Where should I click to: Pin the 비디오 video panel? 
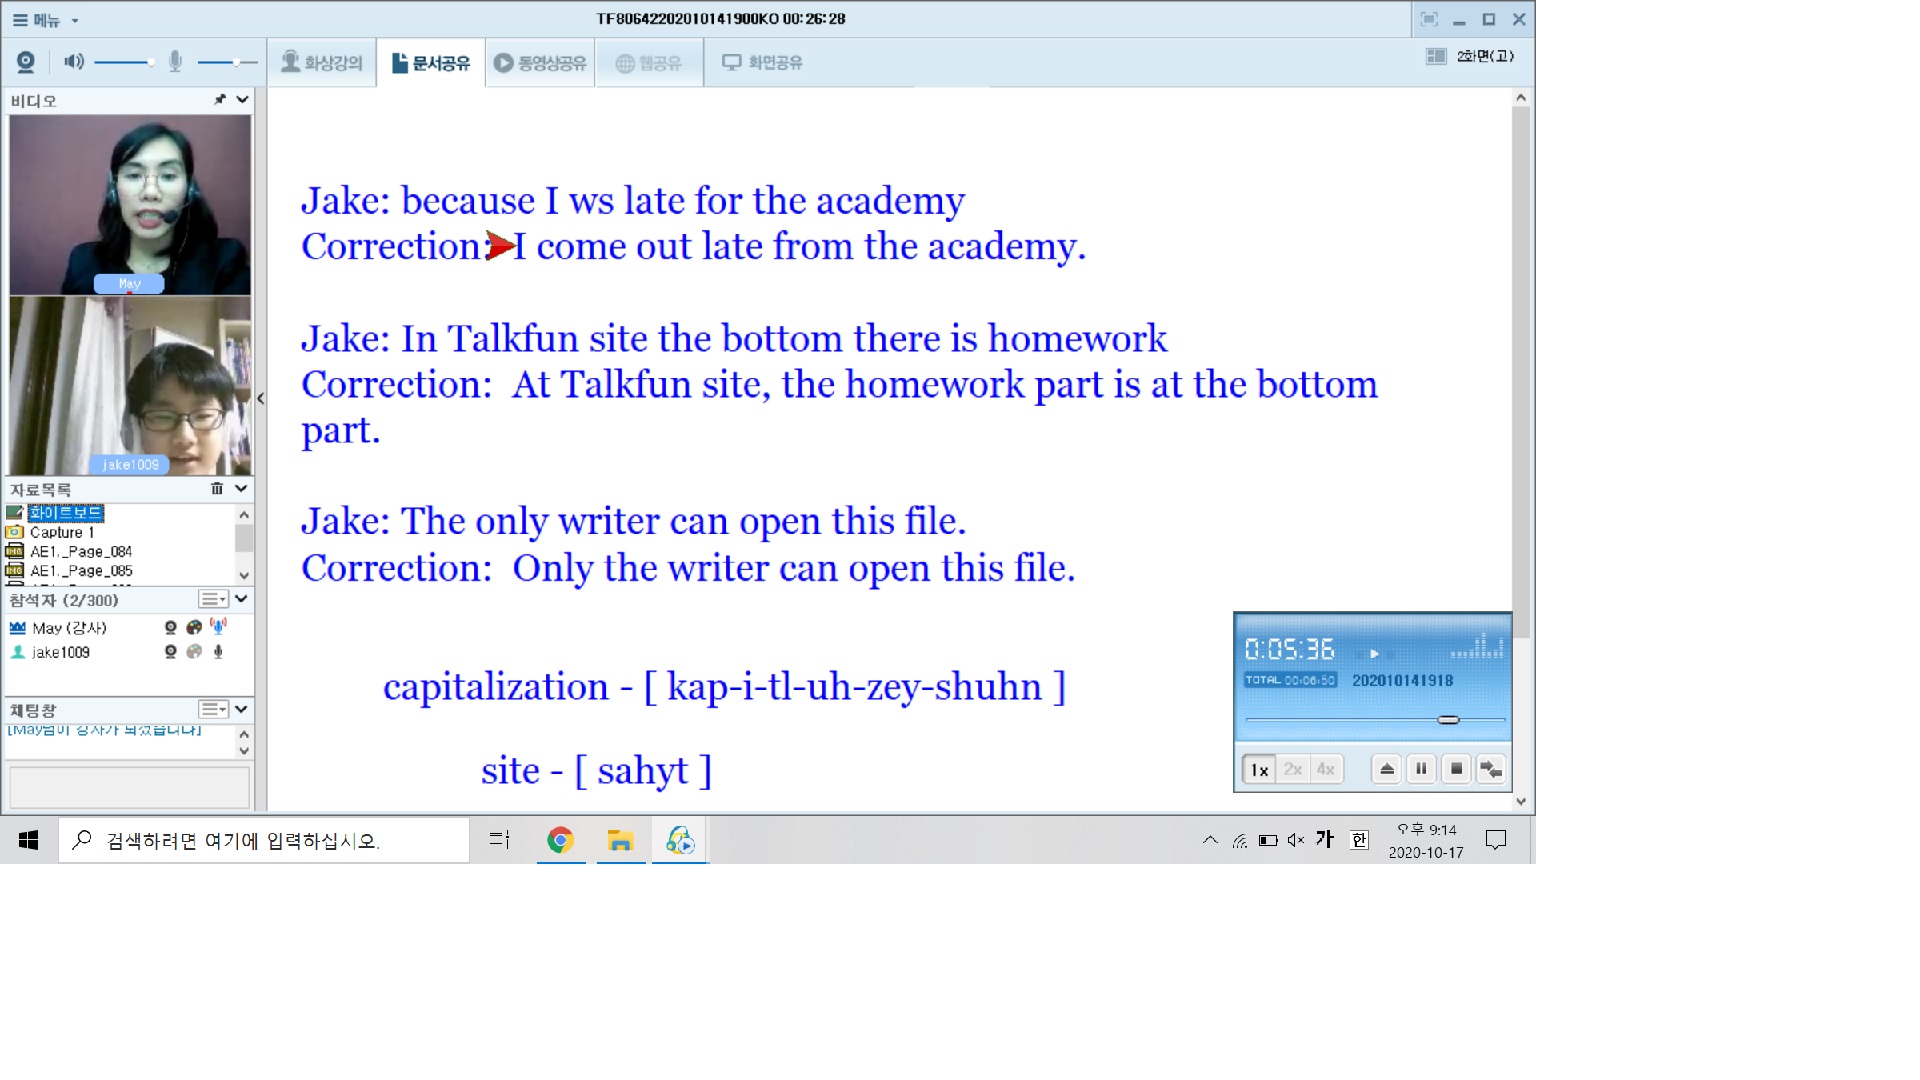point(220,100)
